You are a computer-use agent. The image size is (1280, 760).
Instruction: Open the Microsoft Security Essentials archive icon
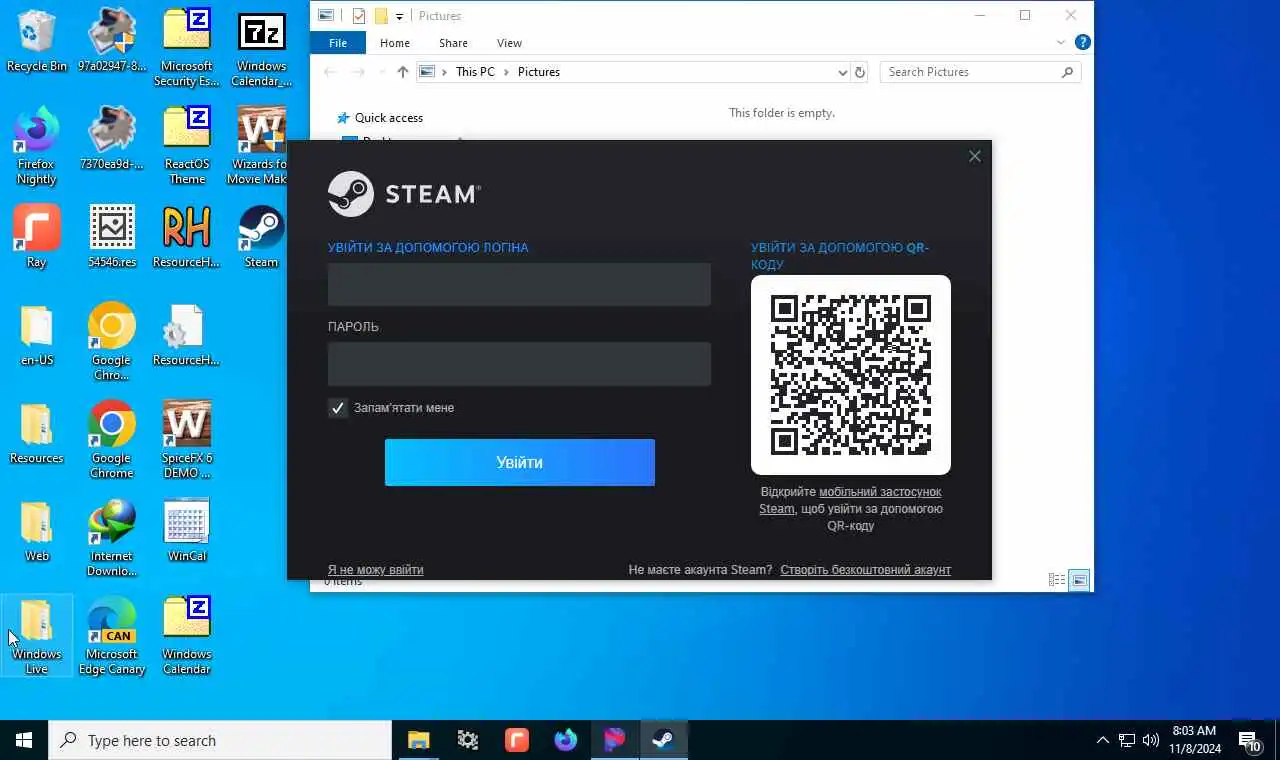click(186, 48)
